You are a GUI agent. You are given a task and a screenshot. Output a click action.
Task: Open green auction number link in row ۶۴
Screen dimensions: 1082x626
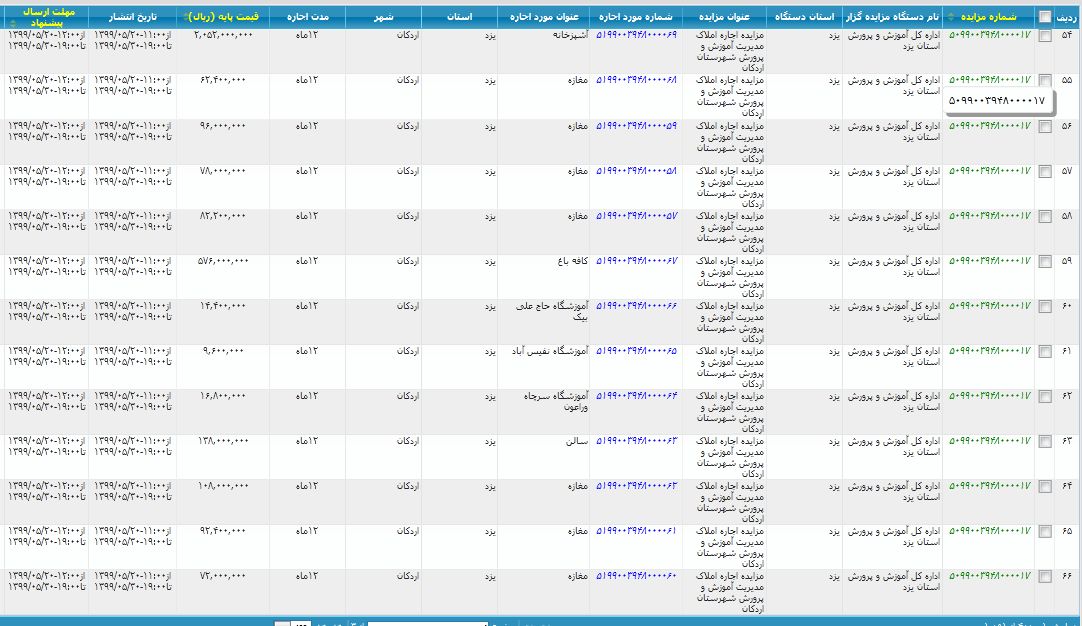(x=989, y=485)
